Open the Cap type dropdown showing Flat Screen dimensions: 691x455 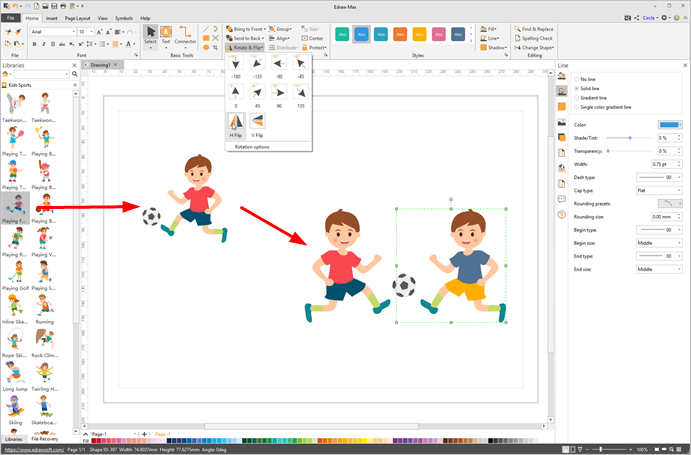[x=659, y=190]
